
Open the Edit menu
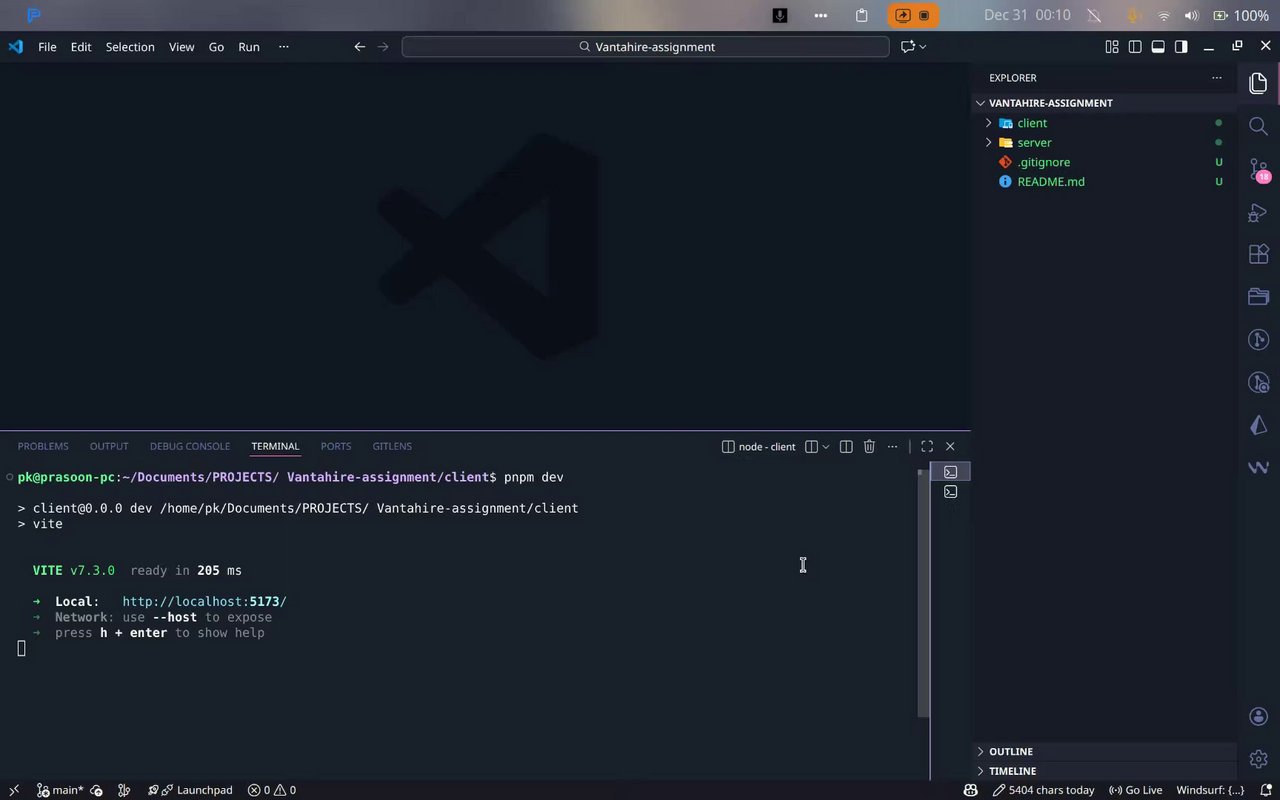81,47
